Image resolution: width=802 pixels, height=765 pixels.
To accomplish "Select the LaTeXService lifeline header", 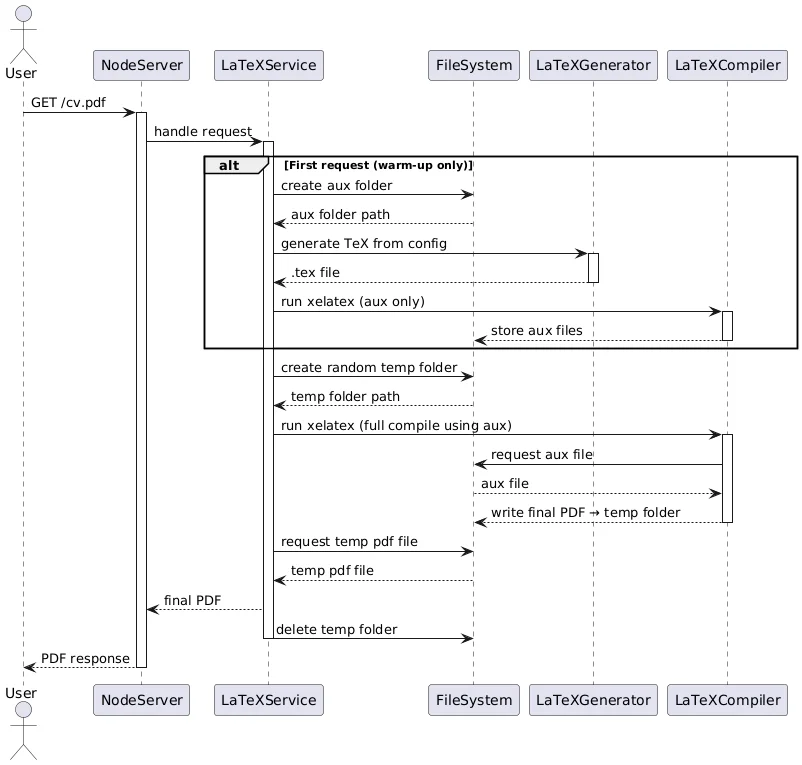I will coord(267,65).
